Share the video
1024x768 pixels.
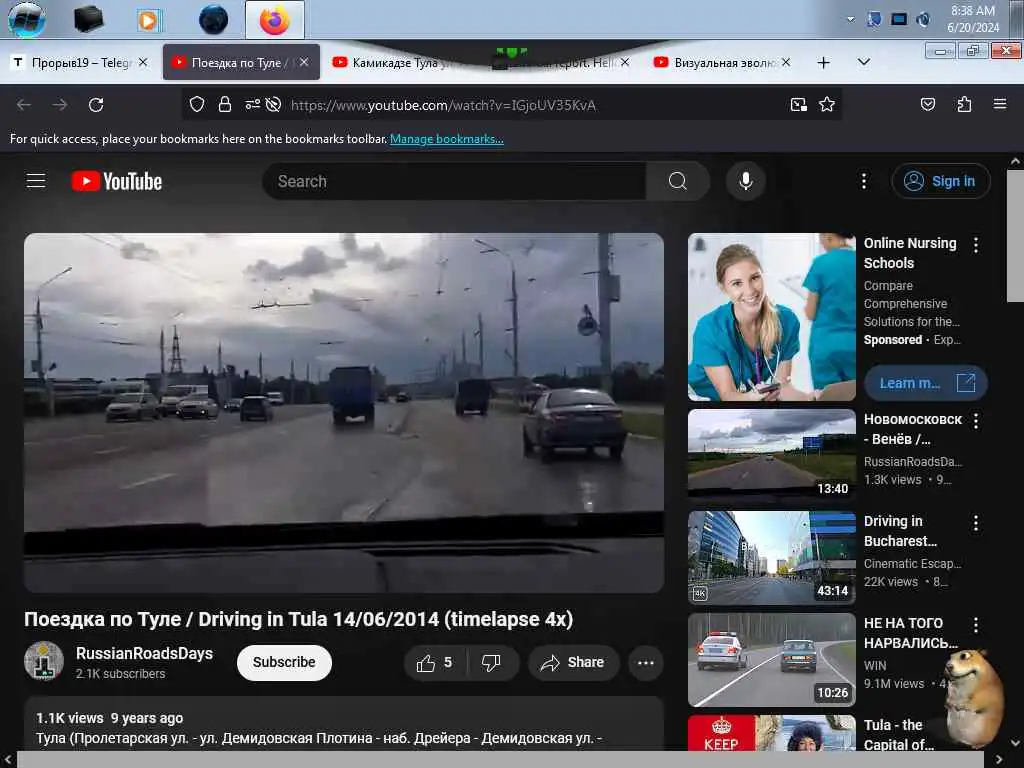click(572, 663)
